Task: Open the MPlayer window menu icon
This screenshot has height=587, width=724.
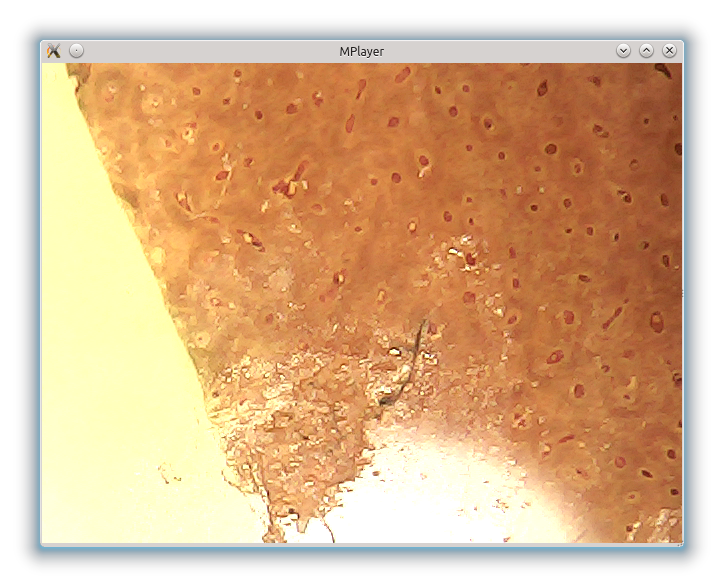Action: tap(54, 51)
